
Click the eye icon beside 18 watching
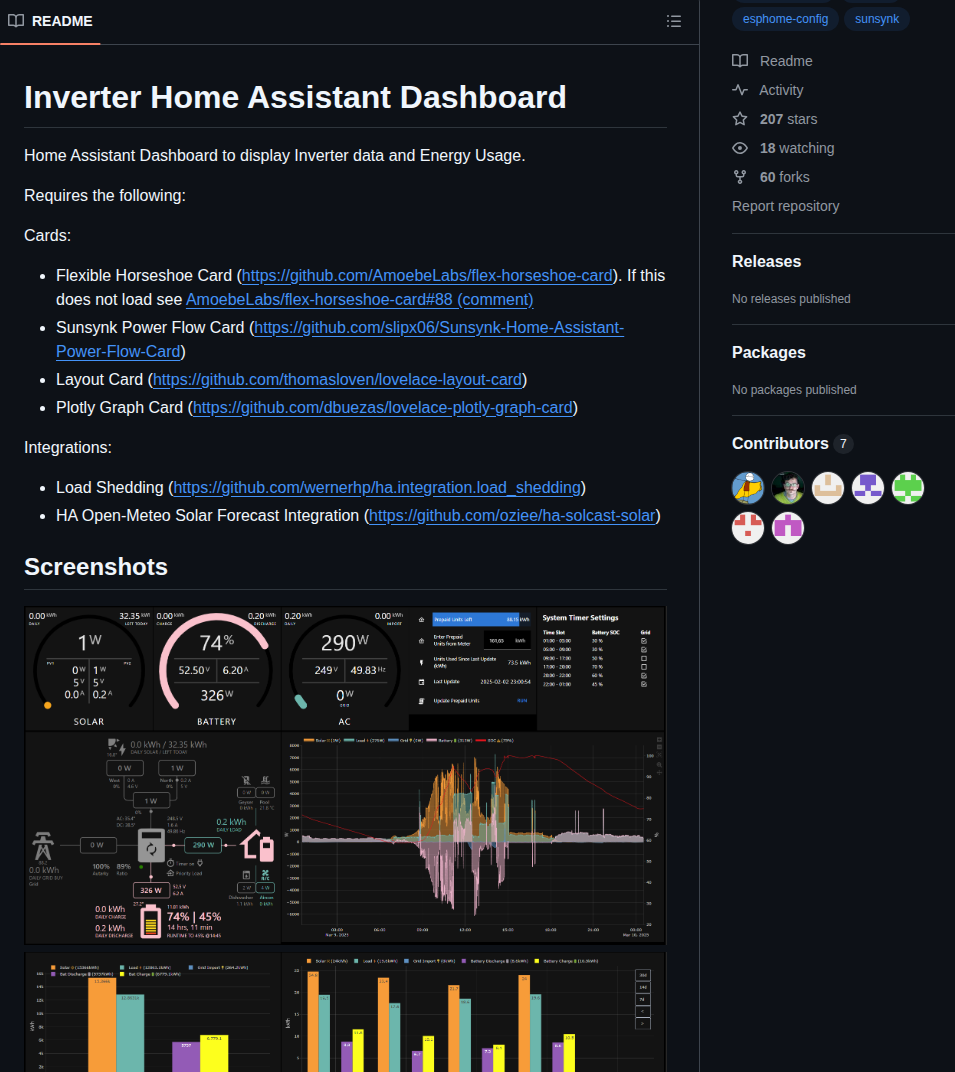coord(740,148)
